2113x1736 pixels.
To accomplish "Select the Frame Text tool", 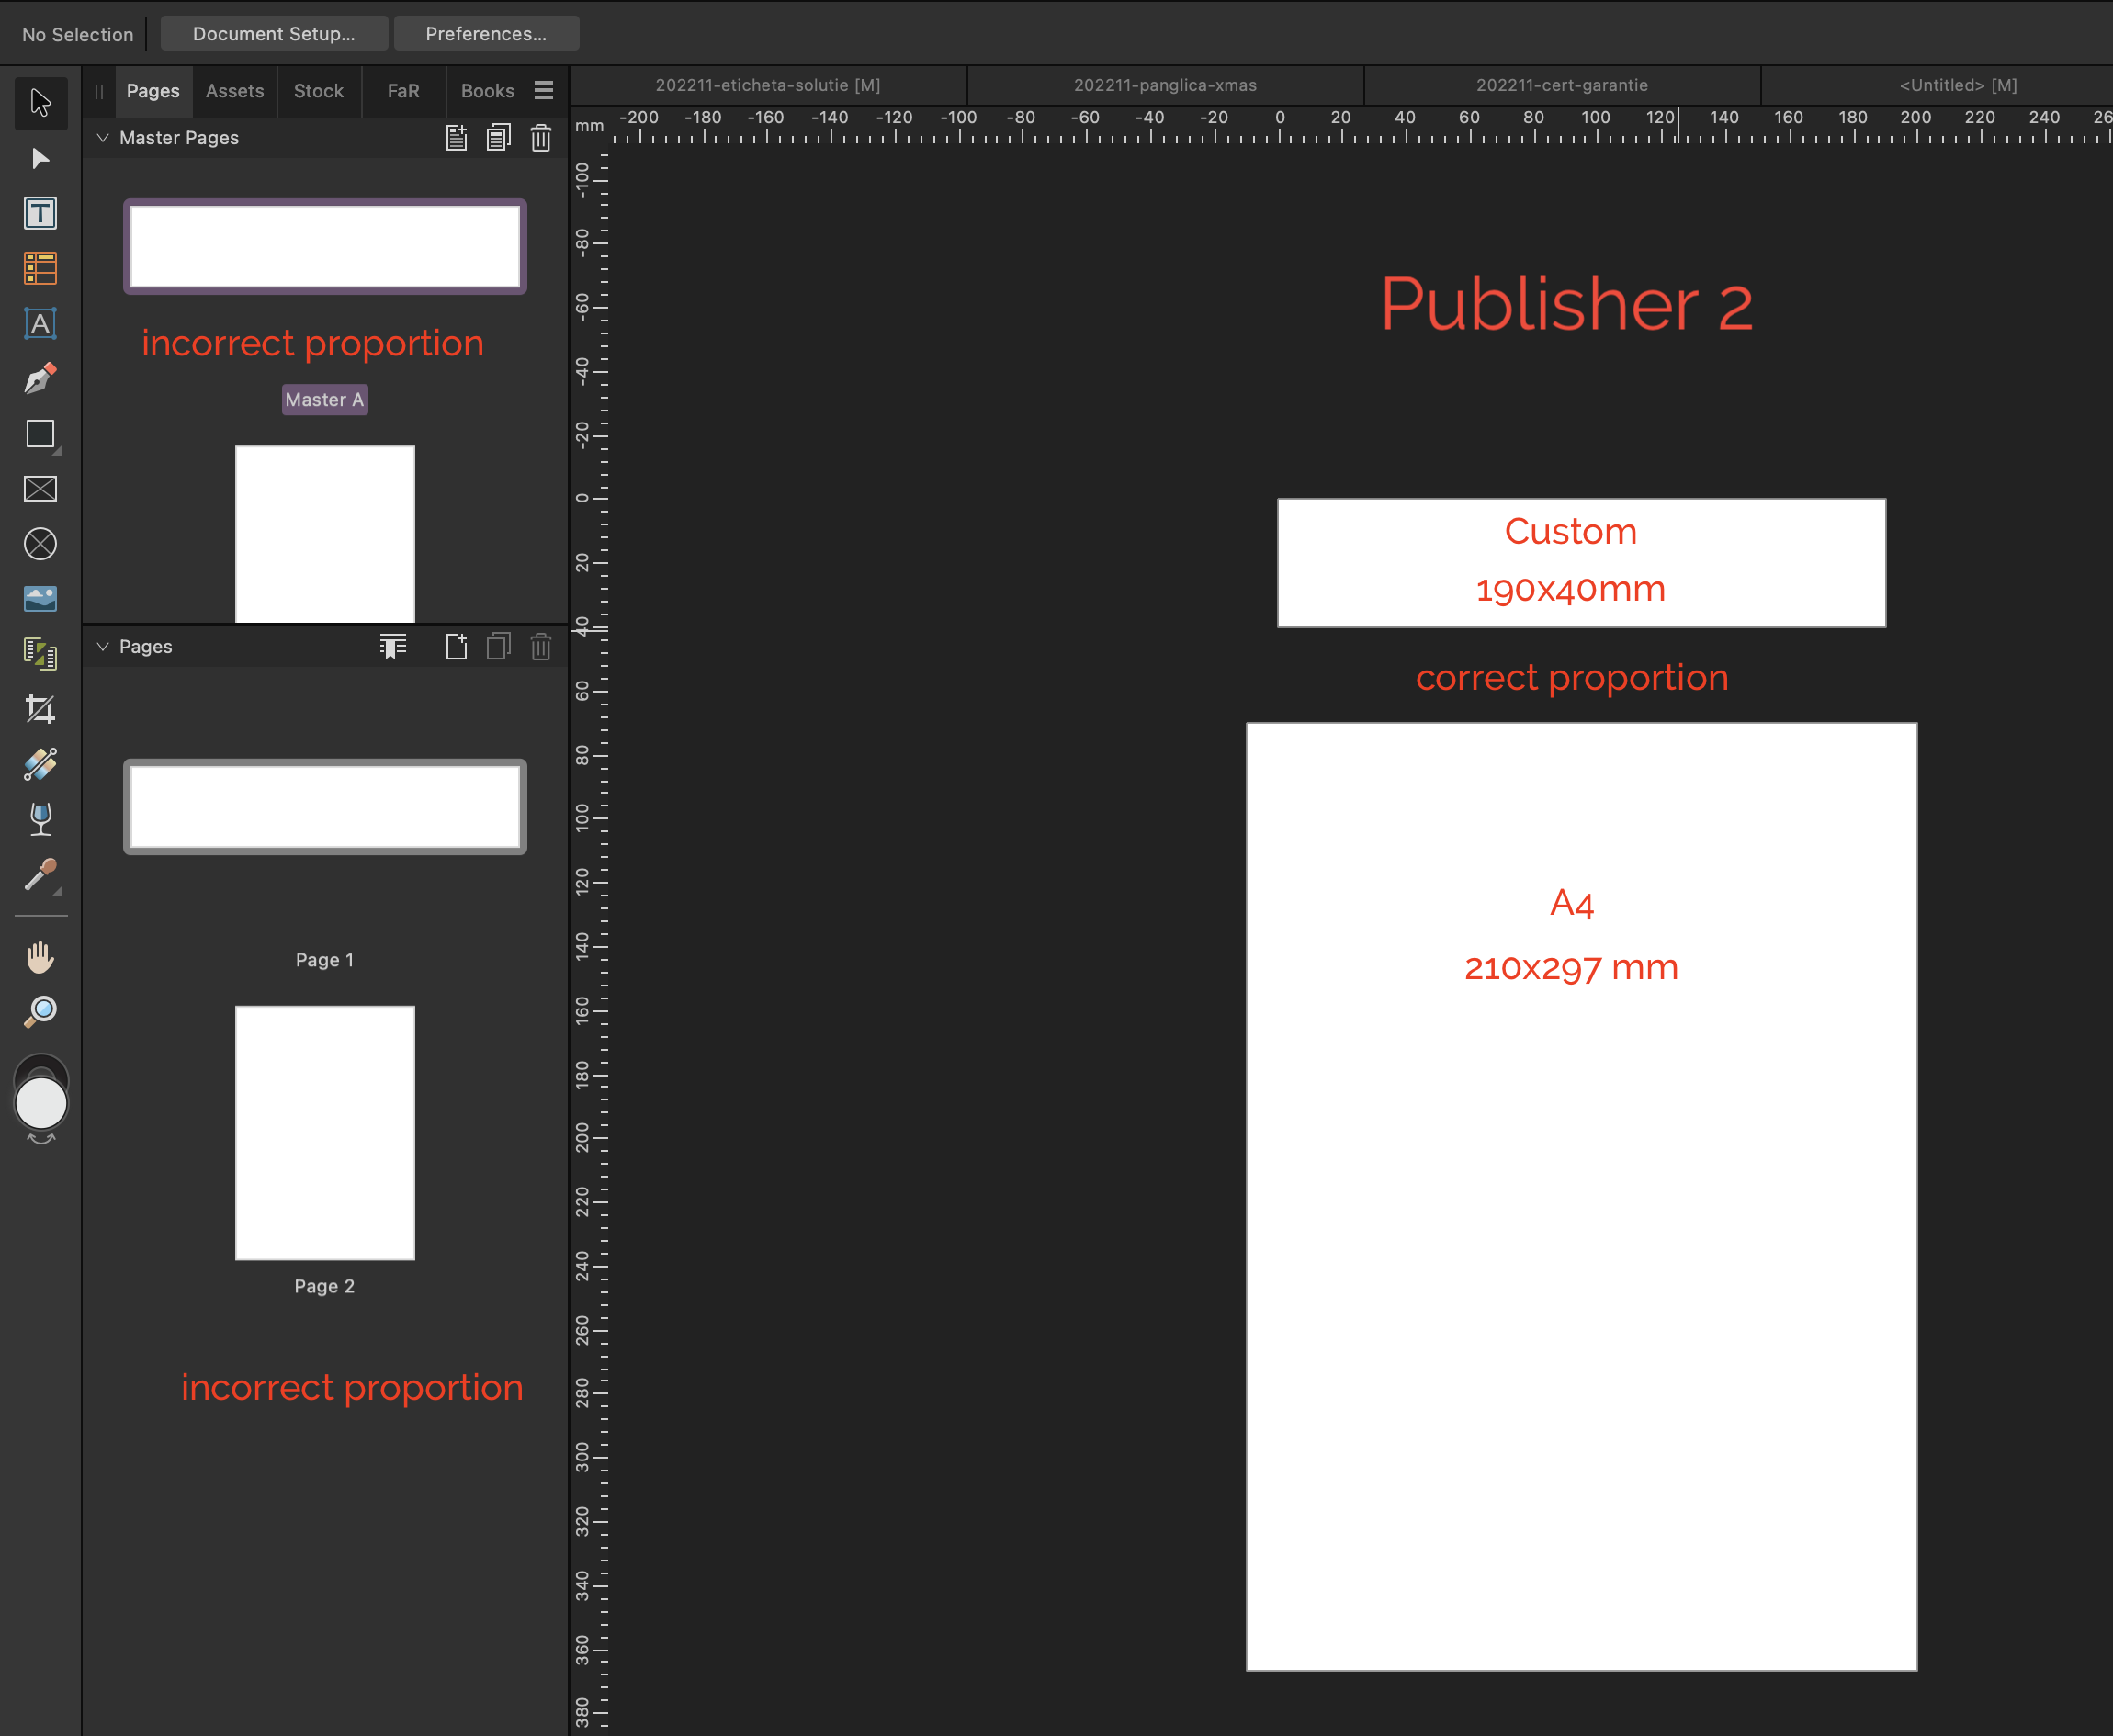I will coord(41,213).
